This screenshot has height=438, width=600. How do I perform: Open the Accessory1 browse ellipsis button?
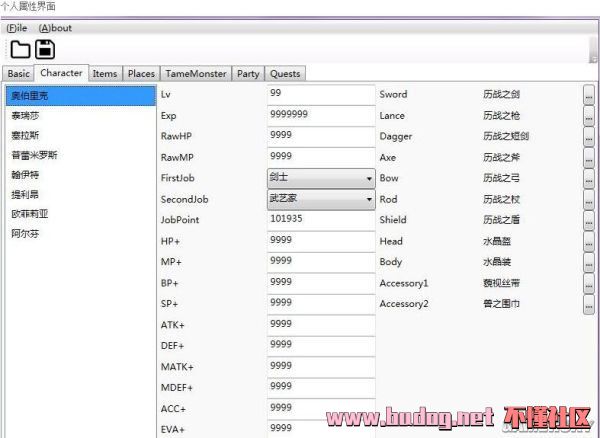589,283
